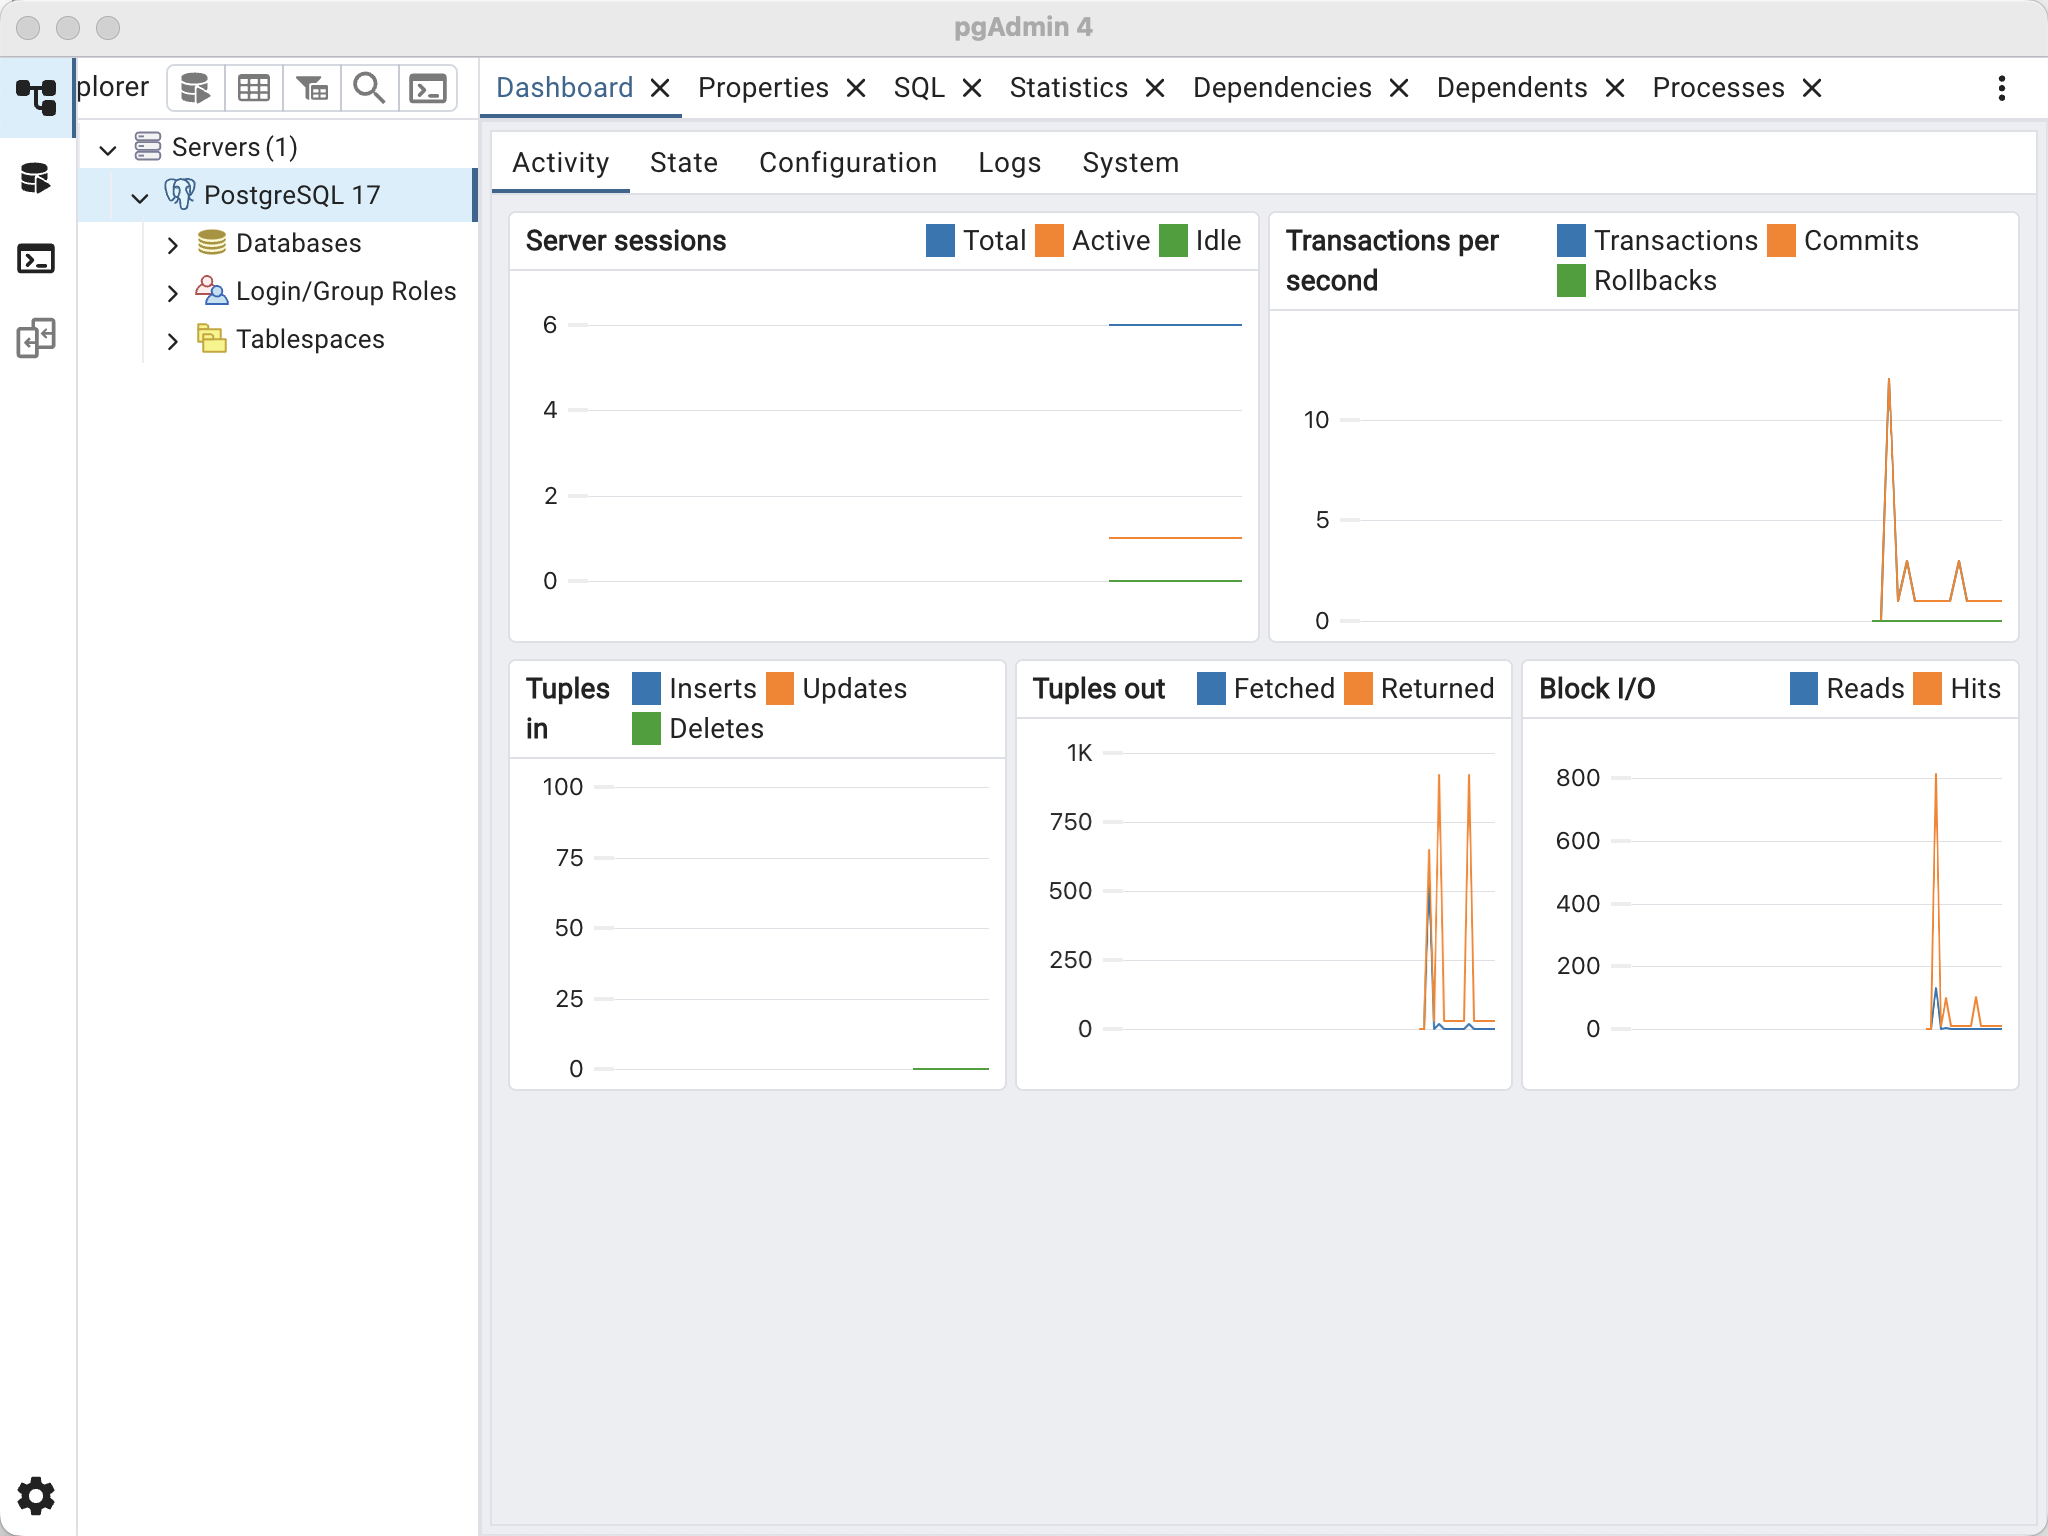Screen dimensions: 2048x1536
Task: Click the Query Tool toolbar icon
Action: pos(195,89)
